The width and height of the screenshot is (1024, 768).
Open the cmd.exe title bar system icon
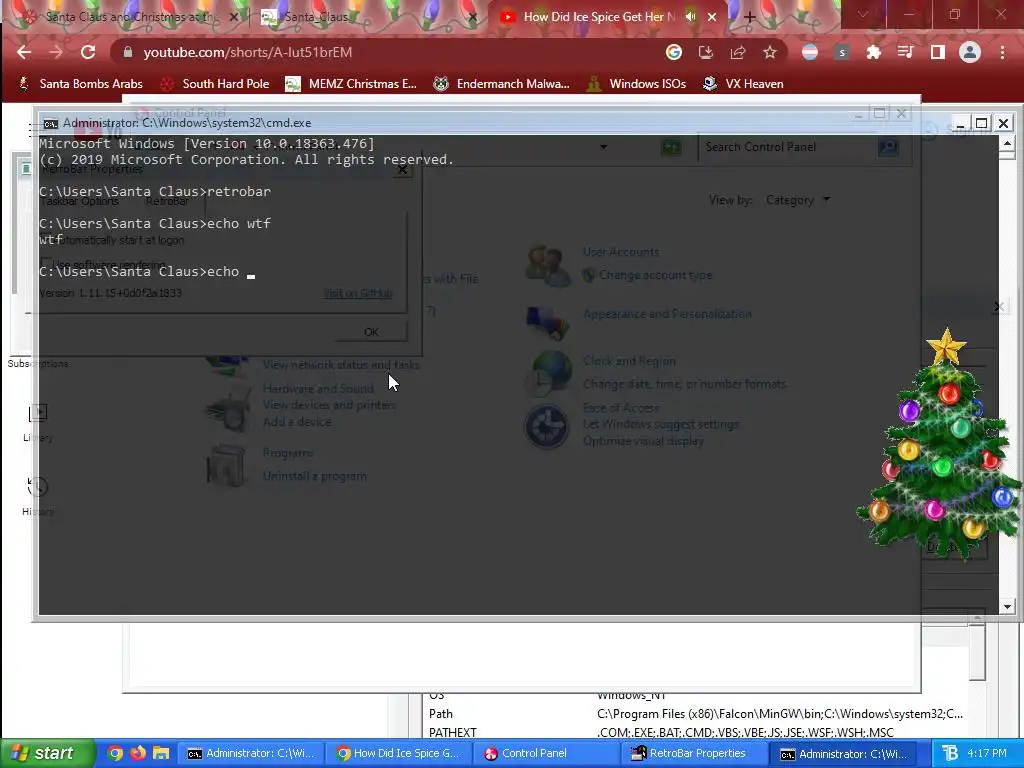coord(50,123)
